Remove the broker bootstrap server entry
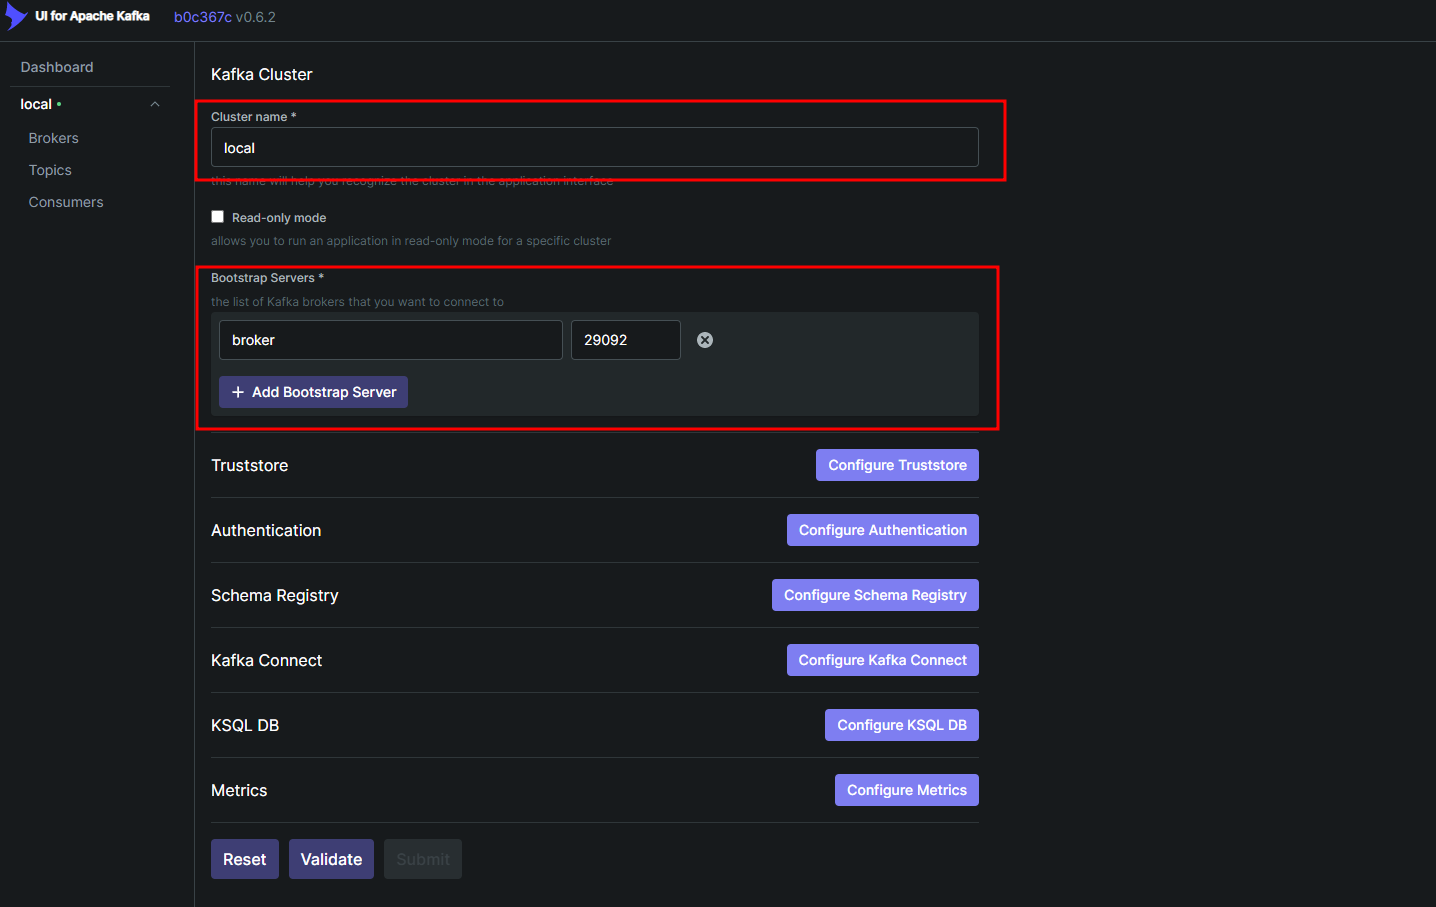This screenshot has height=907, width=1436. click(x=705, y=340)
